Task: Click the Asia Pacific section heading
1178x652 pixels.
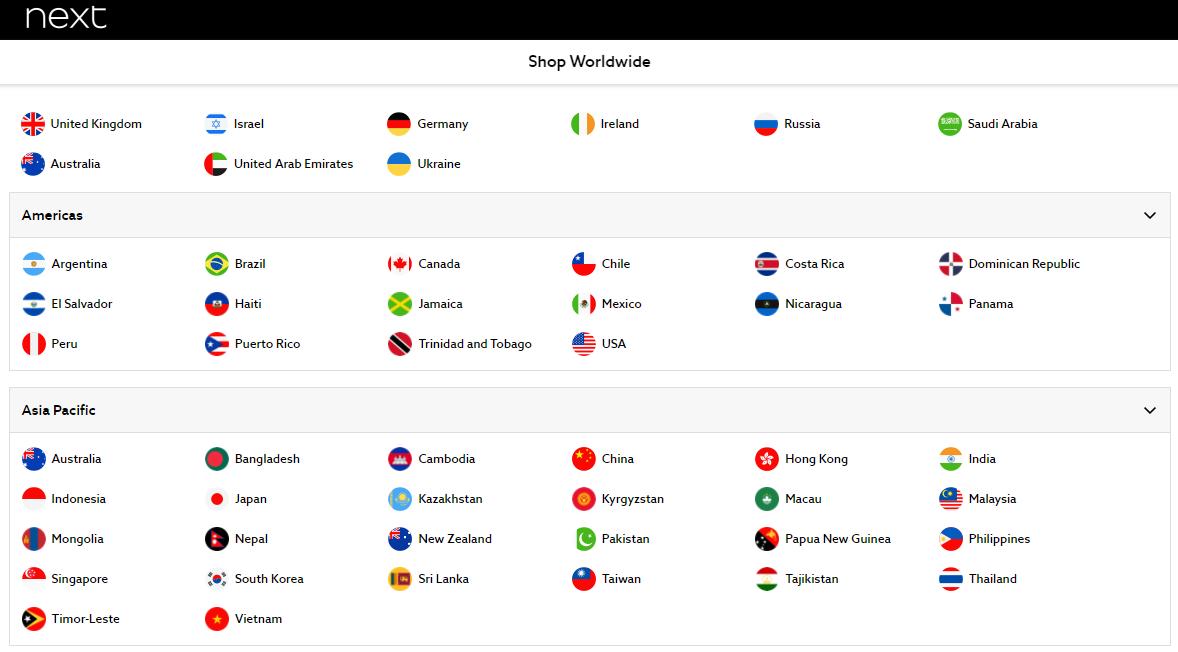Action: pos(59,410)
